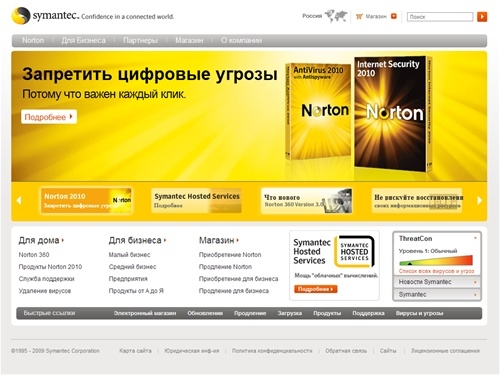The image size is (500, 375).
Task: Expand the ThreatCon panel arrow
Action: [x=475, y=238]
